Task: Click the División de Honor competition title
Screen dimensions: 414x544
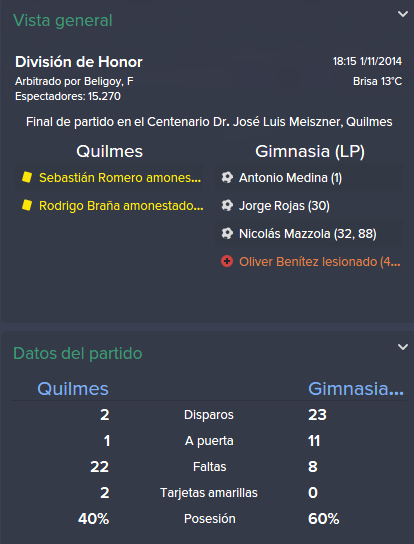Action: pos(79,62)
